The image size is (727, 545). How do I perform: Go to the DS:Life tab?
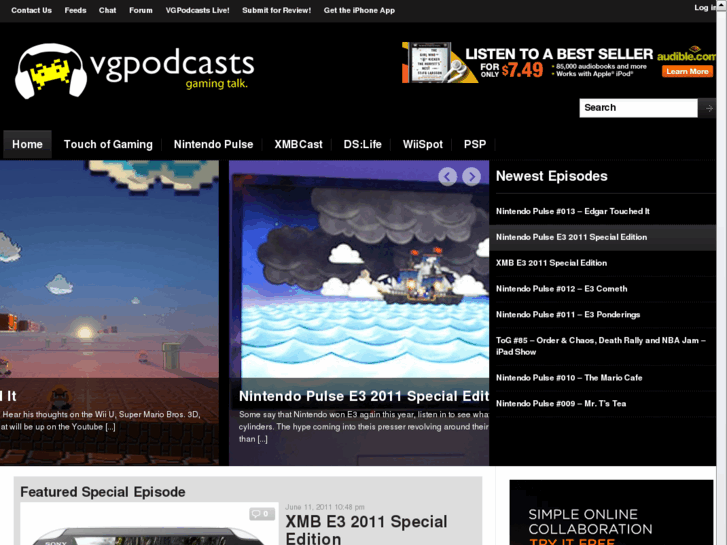pyautogui.click(x=363, y=144)
